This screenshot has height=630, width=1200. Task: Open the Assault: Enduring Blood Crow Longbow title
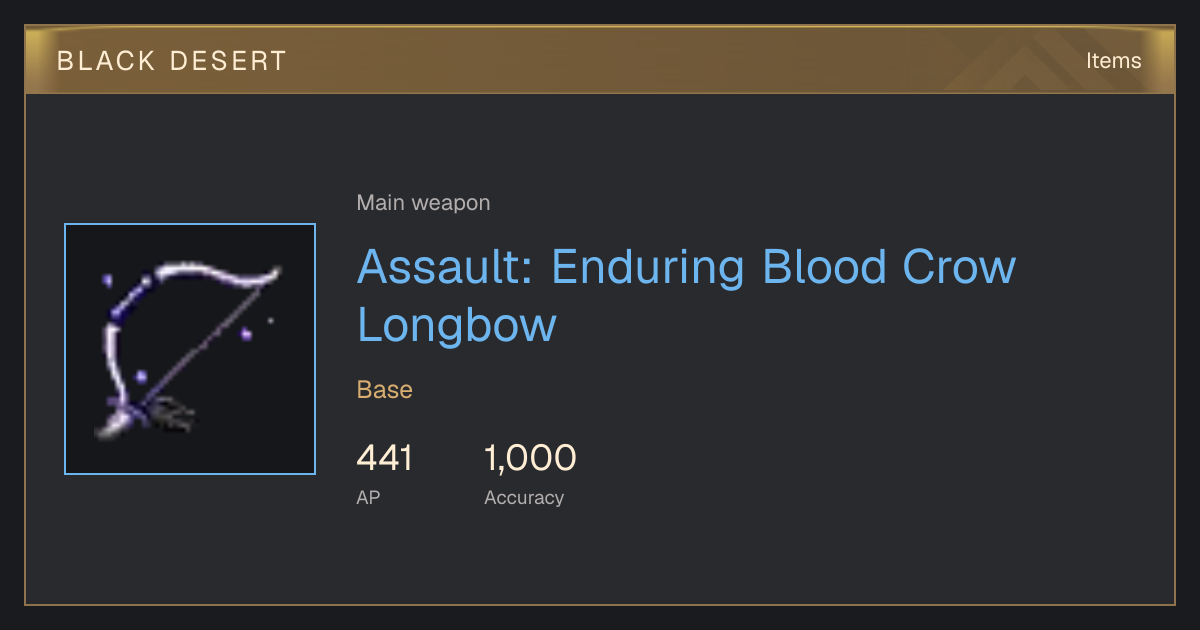tap(686, 296)
